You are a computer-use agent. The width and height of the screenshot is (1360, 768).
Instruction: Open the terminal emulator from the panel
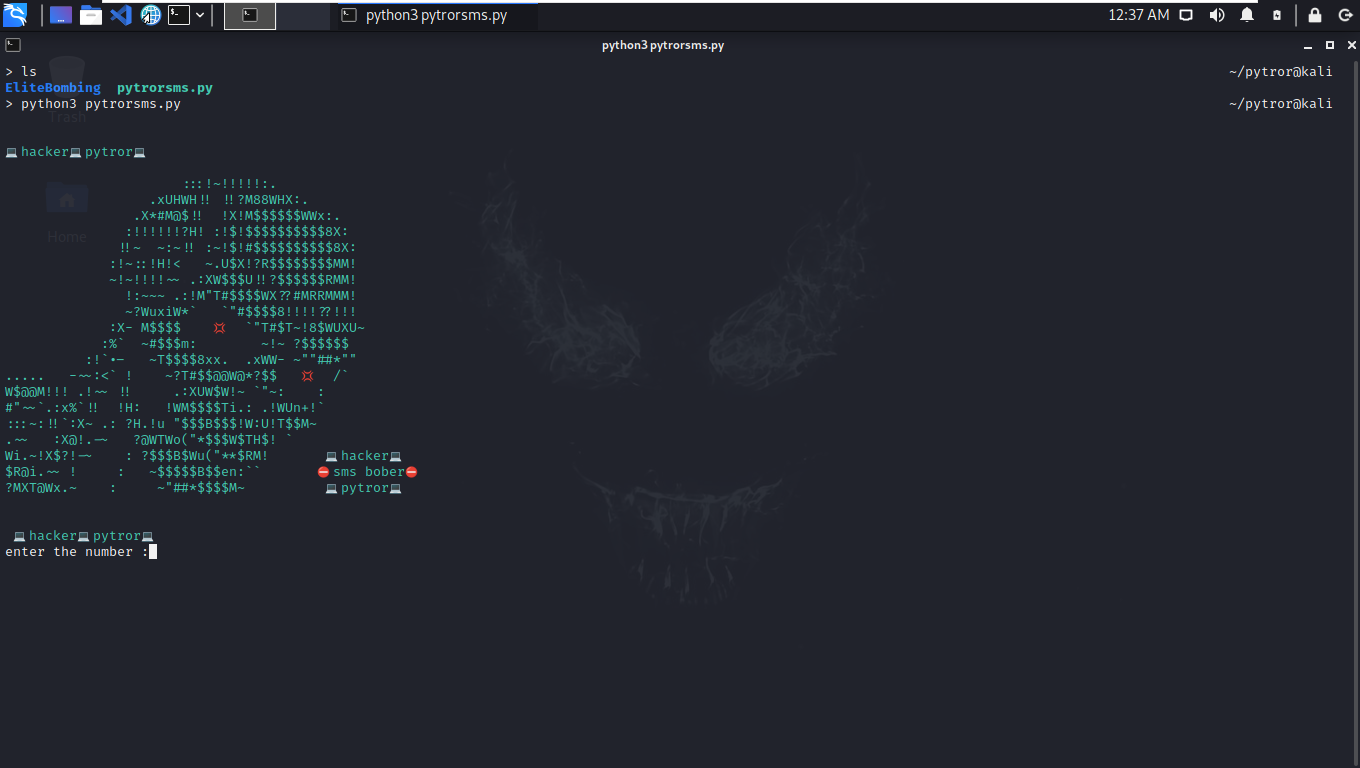pos(178,15)
